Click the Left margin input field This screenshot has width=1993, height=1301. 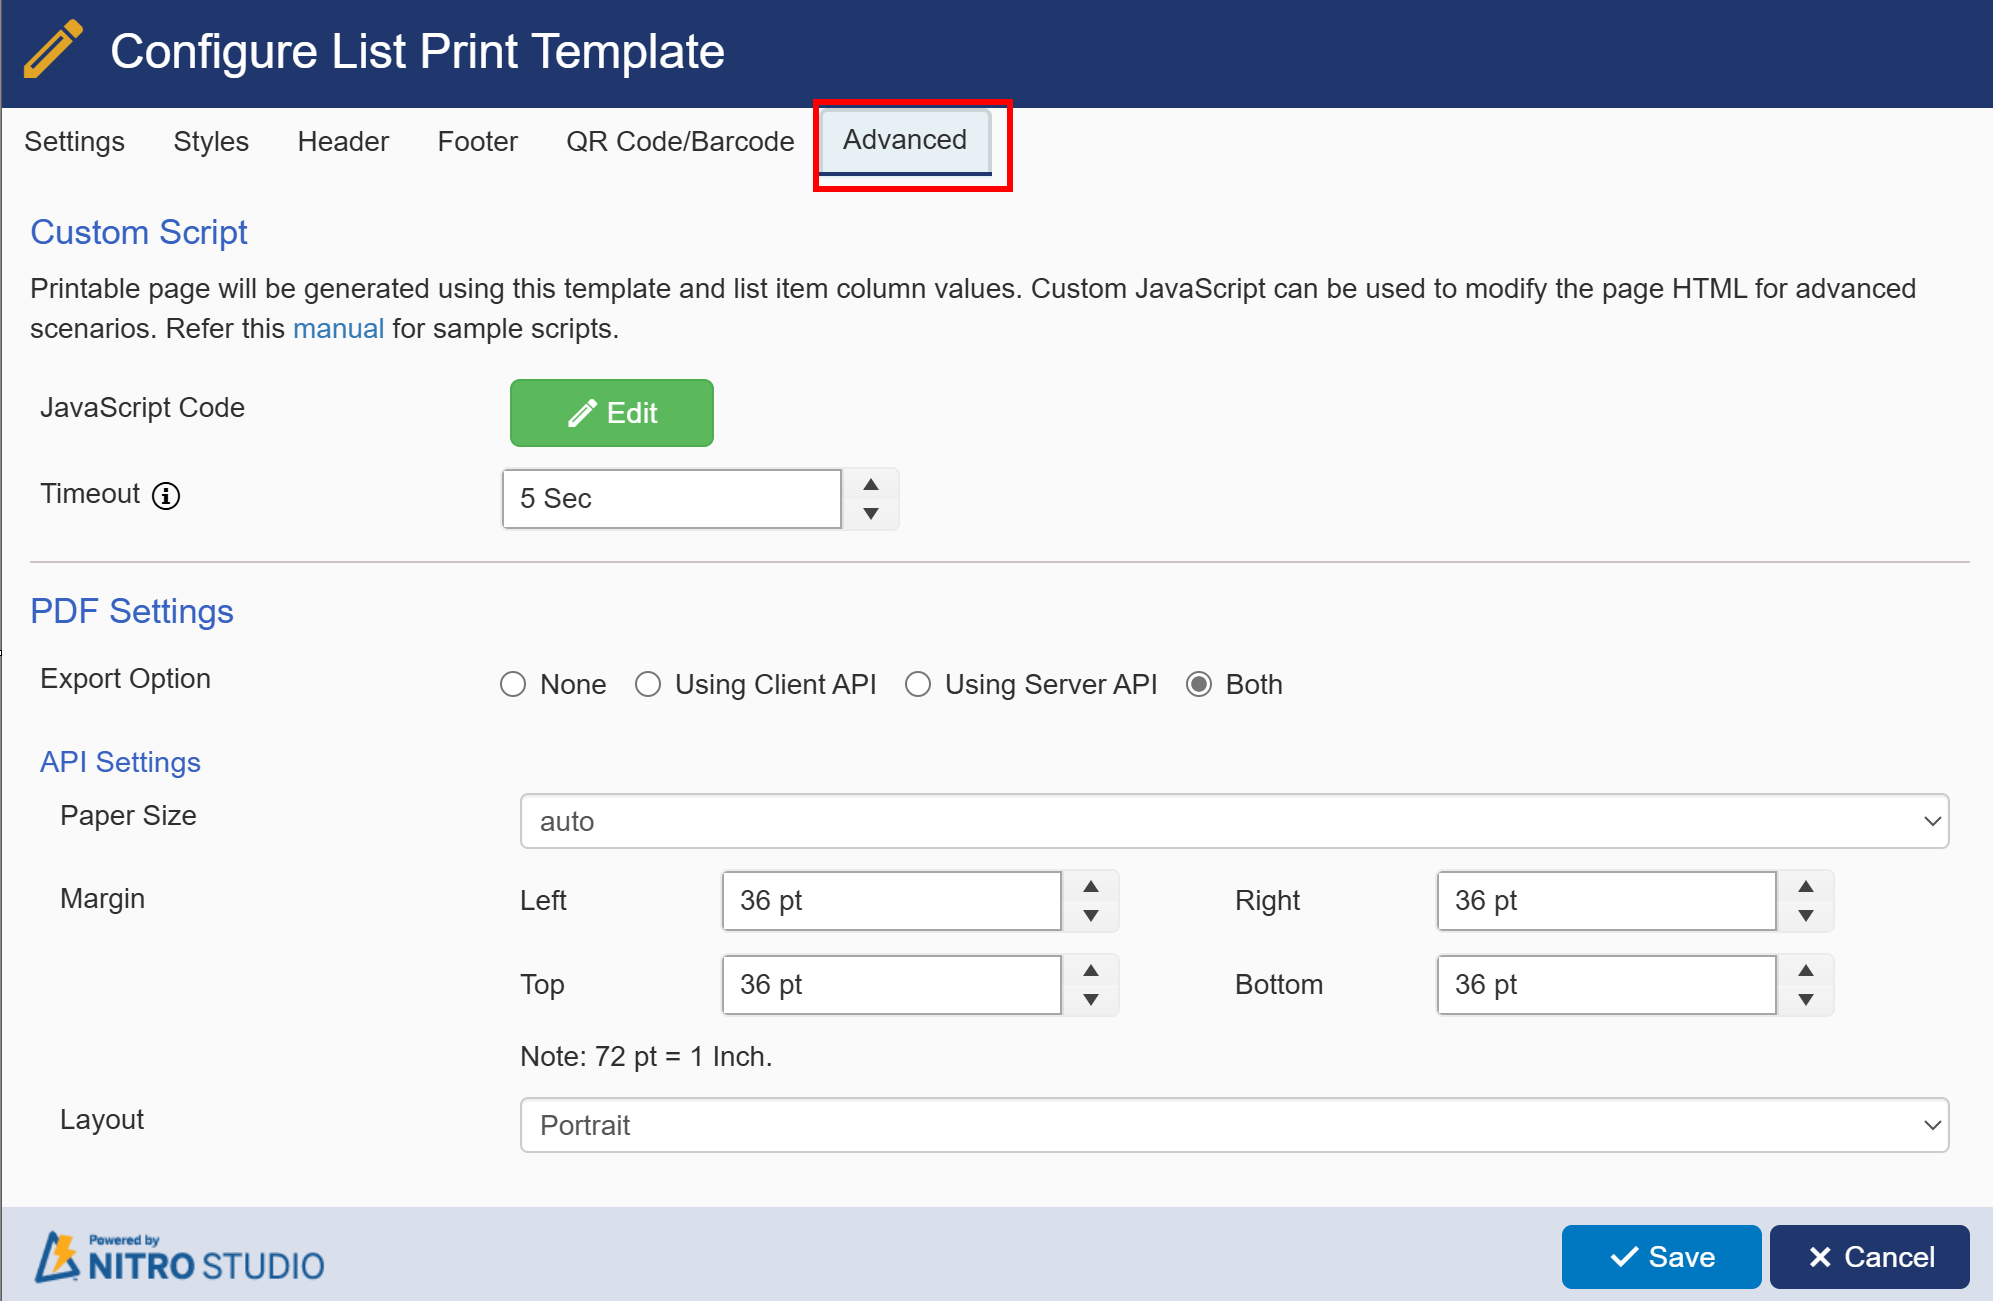click(x=892, y=901)
